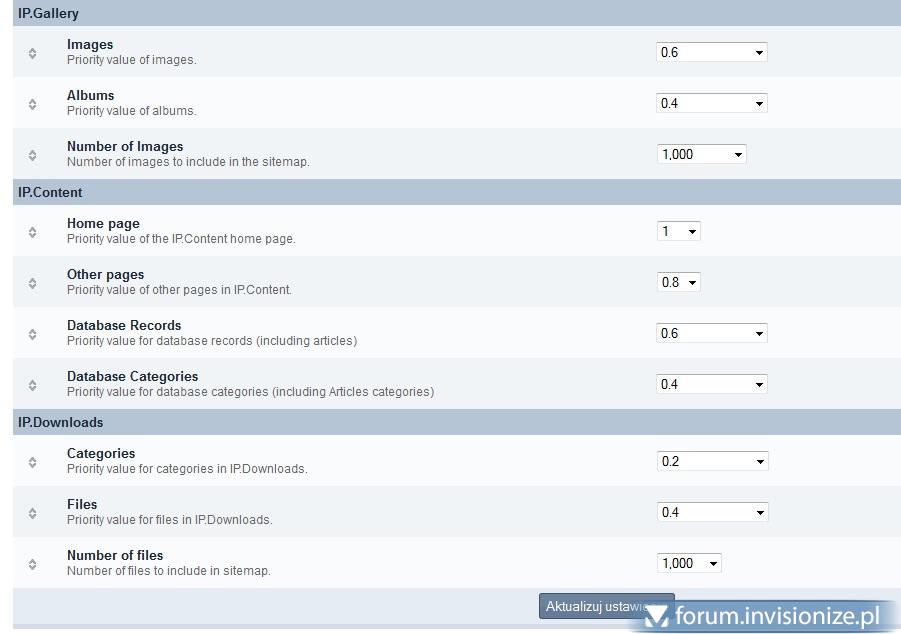Click the reorder handle beside Number of Images

pos(32,155)
